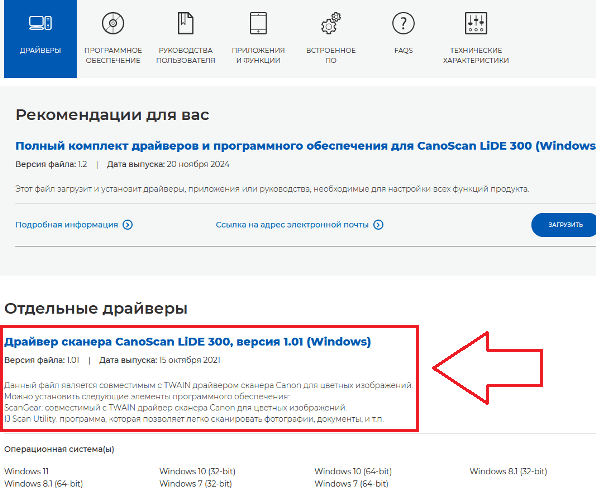Click line Можно установить следующие элементы
596x497 pixels.
(x=147, y=397)
